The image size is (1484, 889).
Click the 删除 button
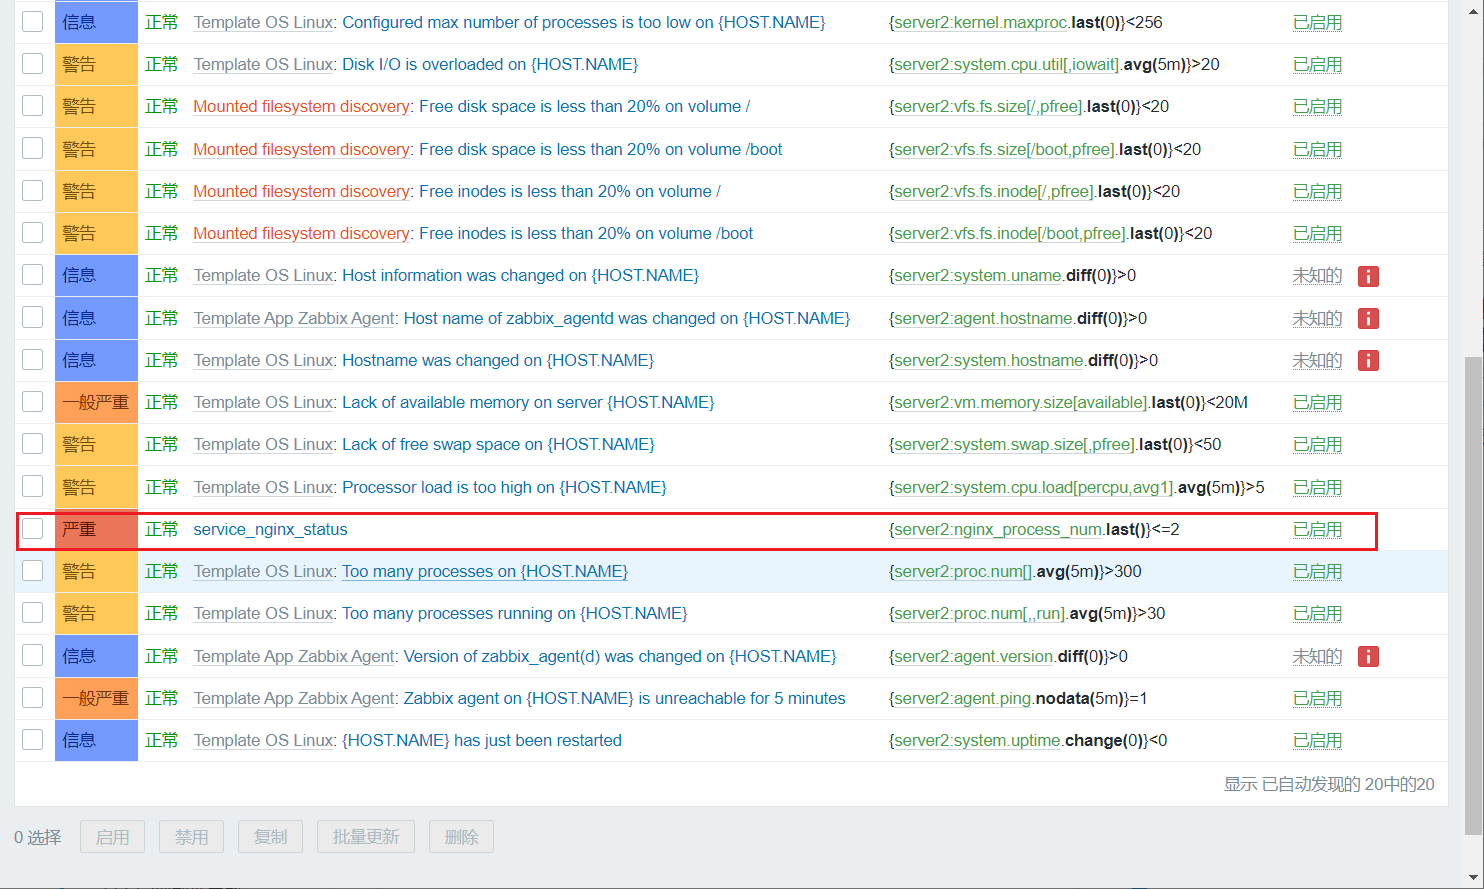coord(461,837)
